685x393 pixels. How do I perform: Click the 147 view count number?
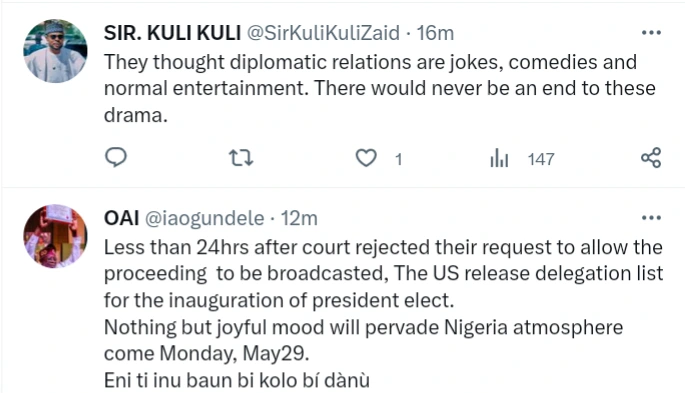541,159
